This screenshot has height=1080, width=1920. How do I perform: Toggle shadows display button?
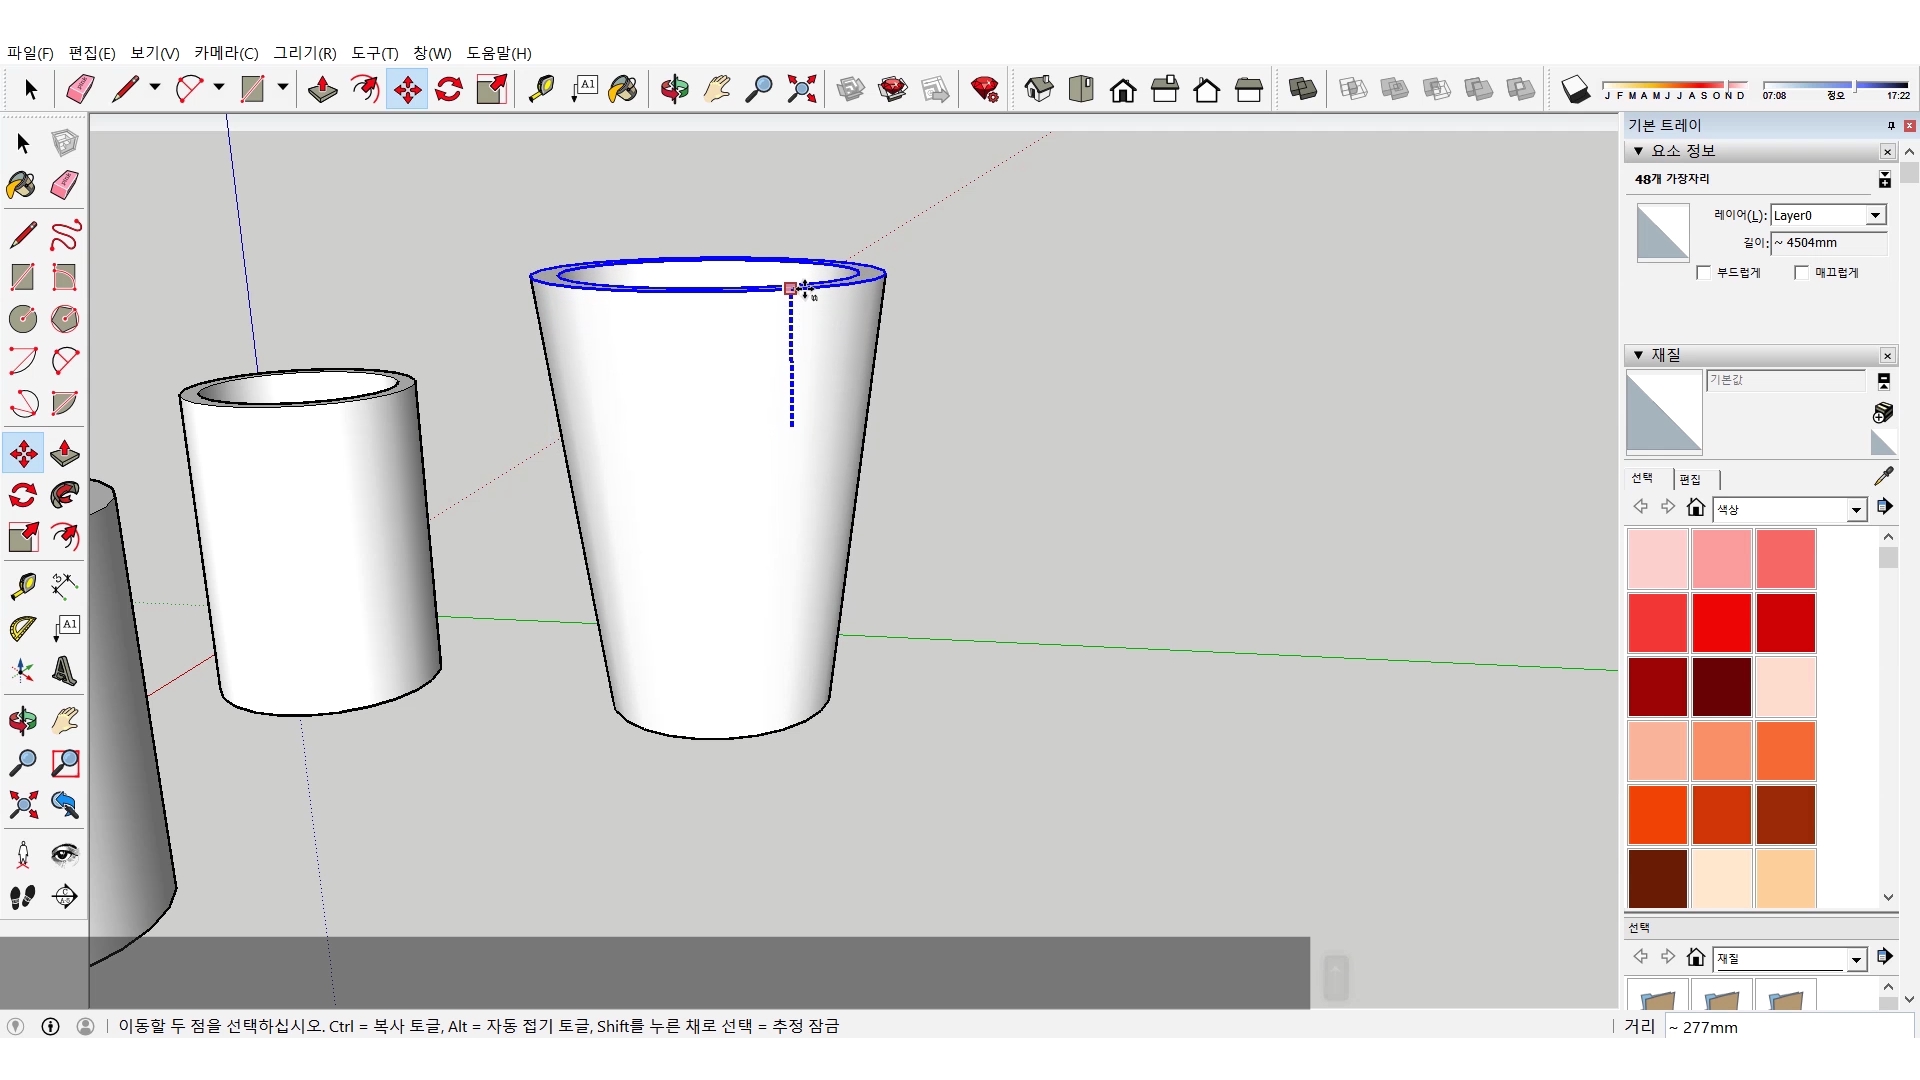(x=1575, y=89)
